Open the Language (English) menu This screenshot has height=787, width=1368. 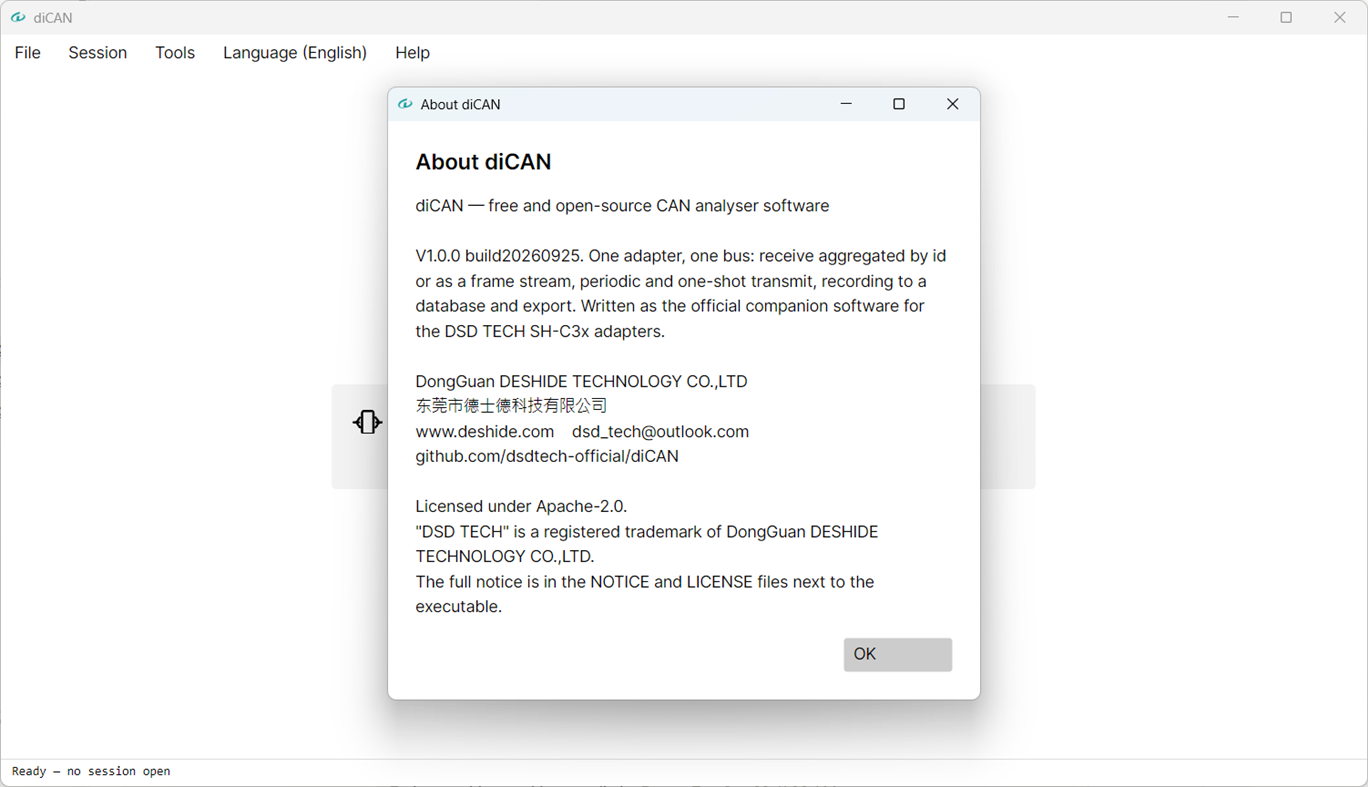pyautogui.click(x=295, y=53)
